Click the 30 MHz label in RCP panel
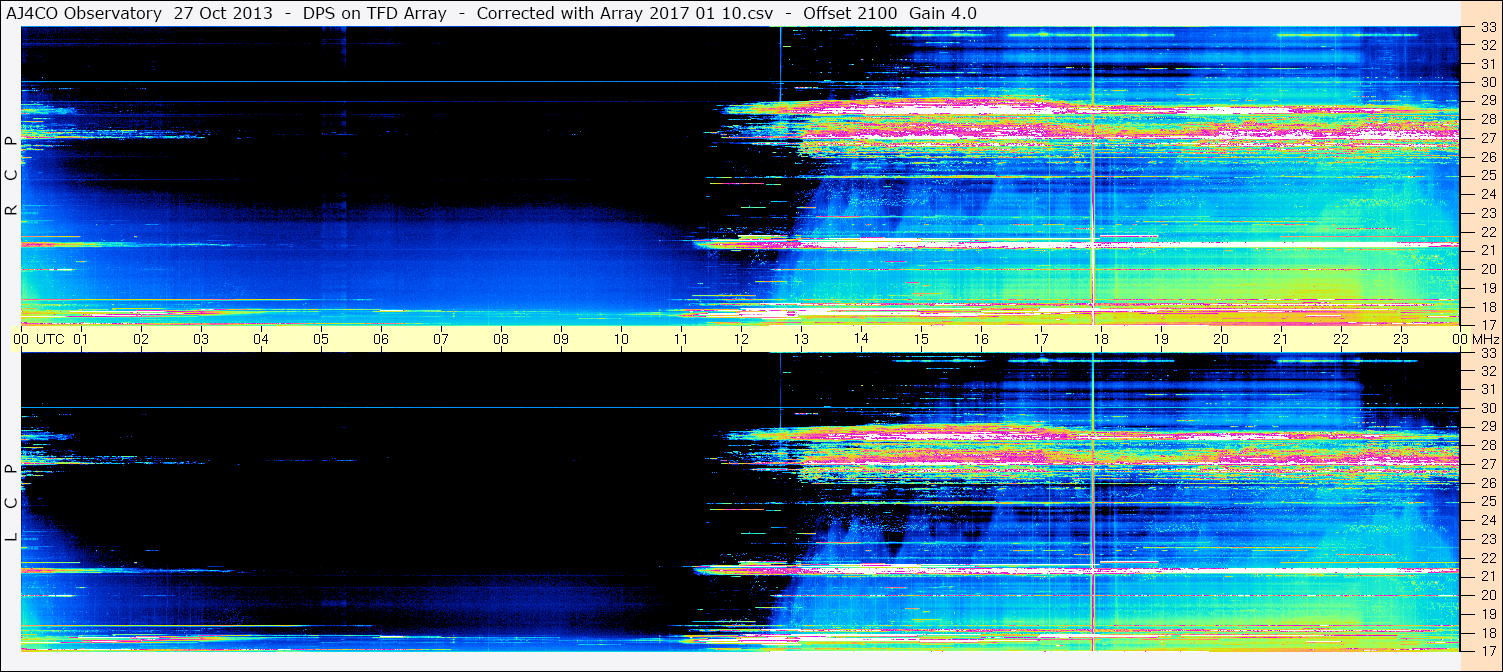The image size is (1503, 672). coord(1488,82)
